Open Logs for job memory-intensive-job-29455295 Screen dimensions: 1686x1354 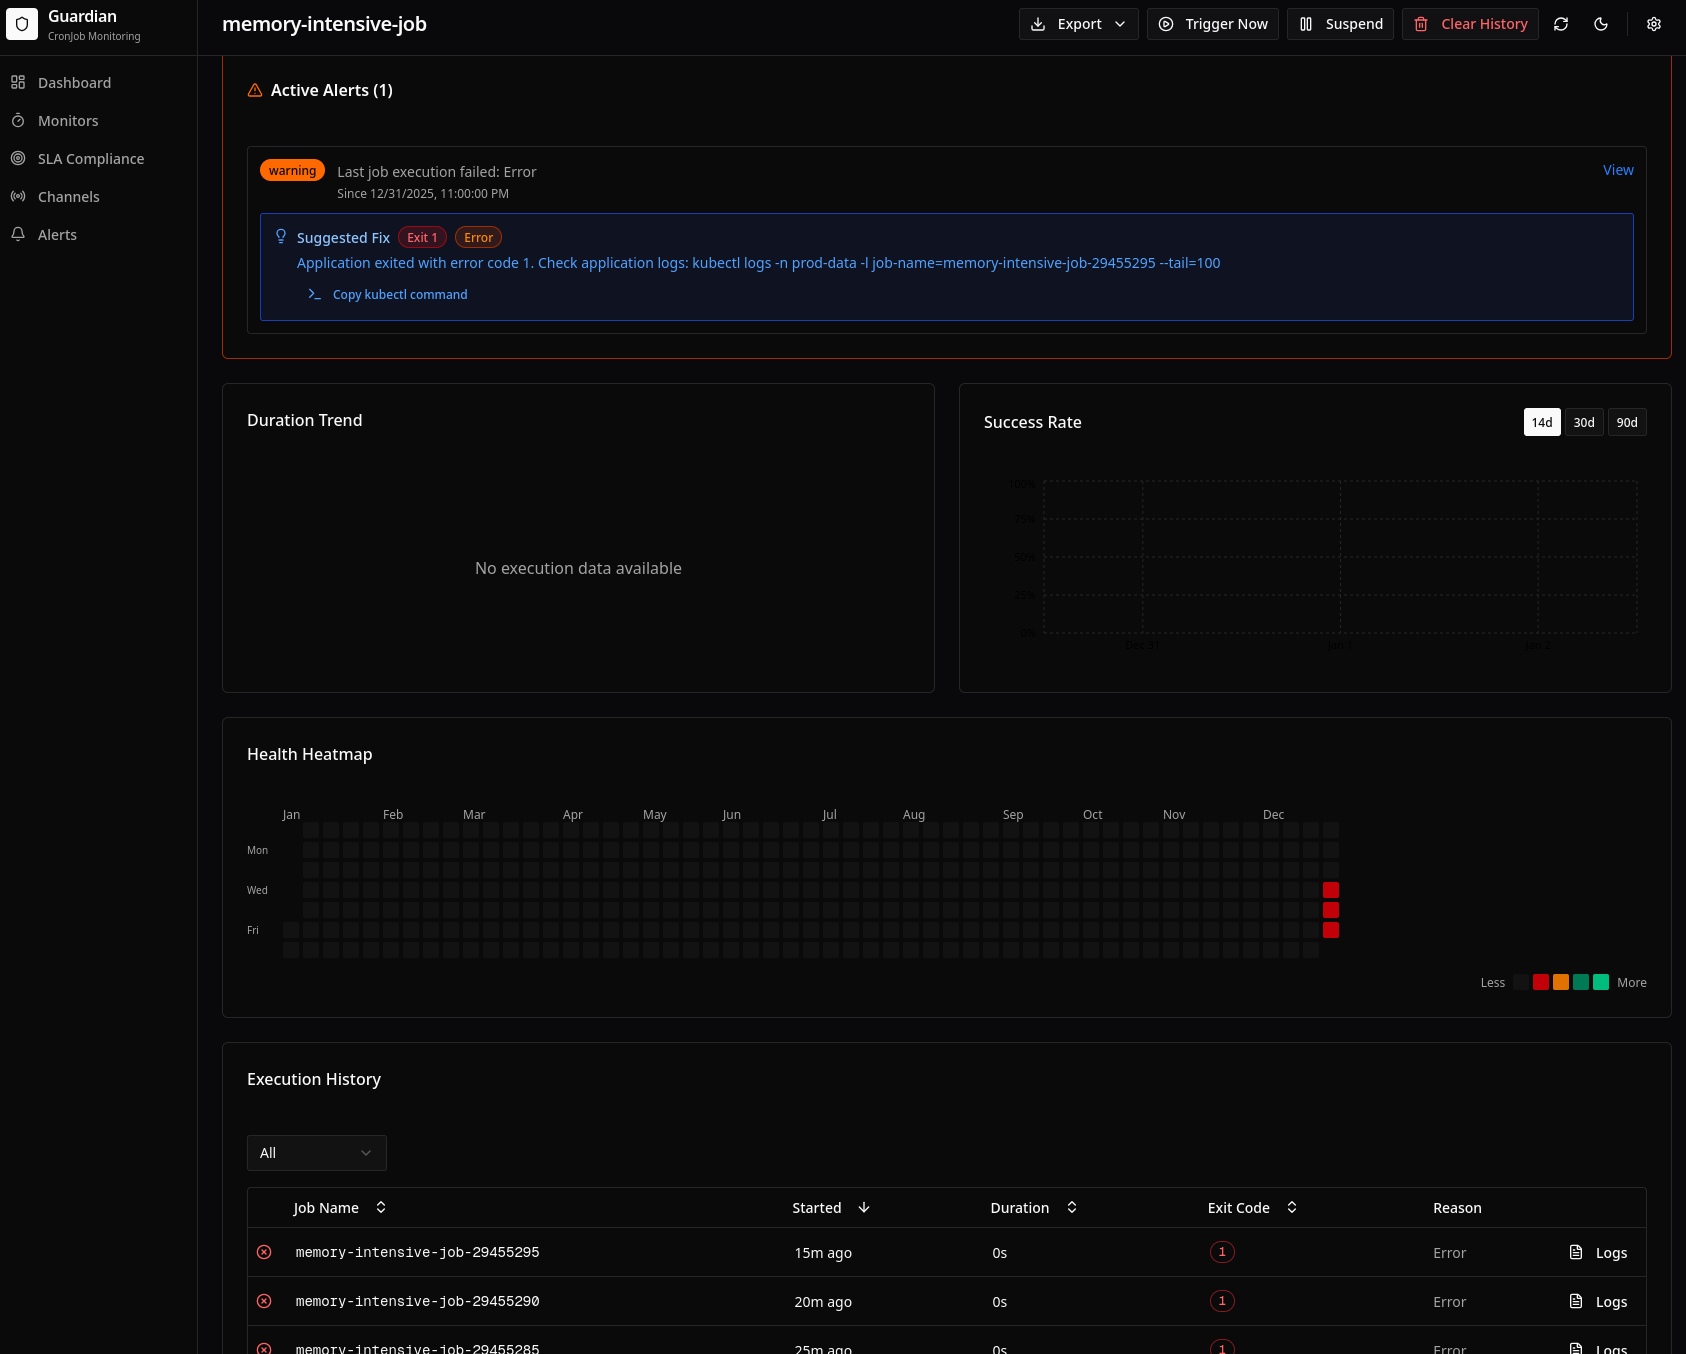[1598, 1252]
